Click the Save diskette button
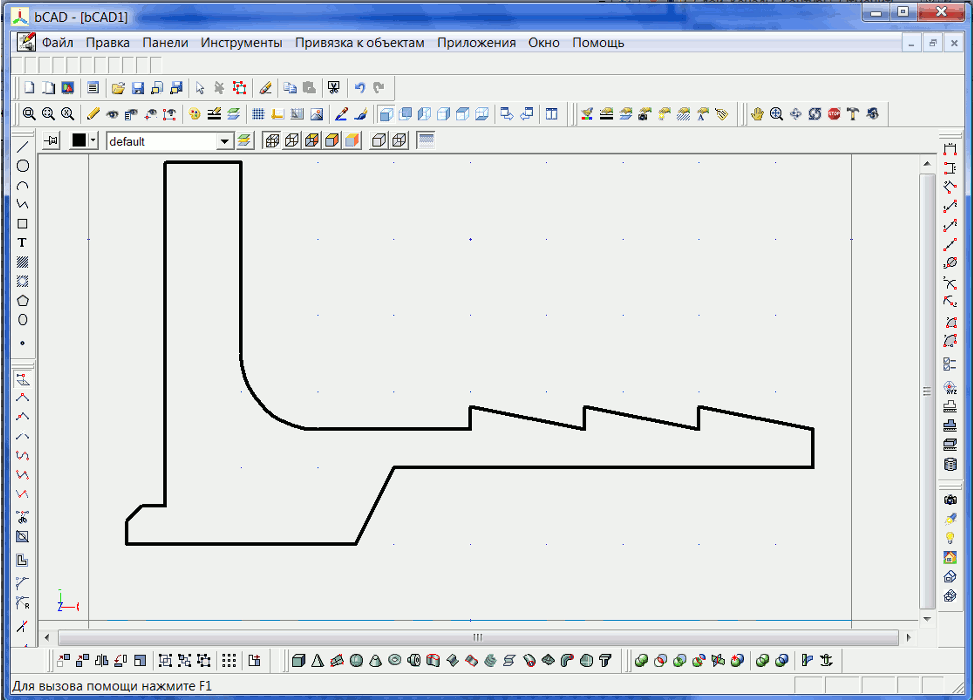 (x=138, y=88)
